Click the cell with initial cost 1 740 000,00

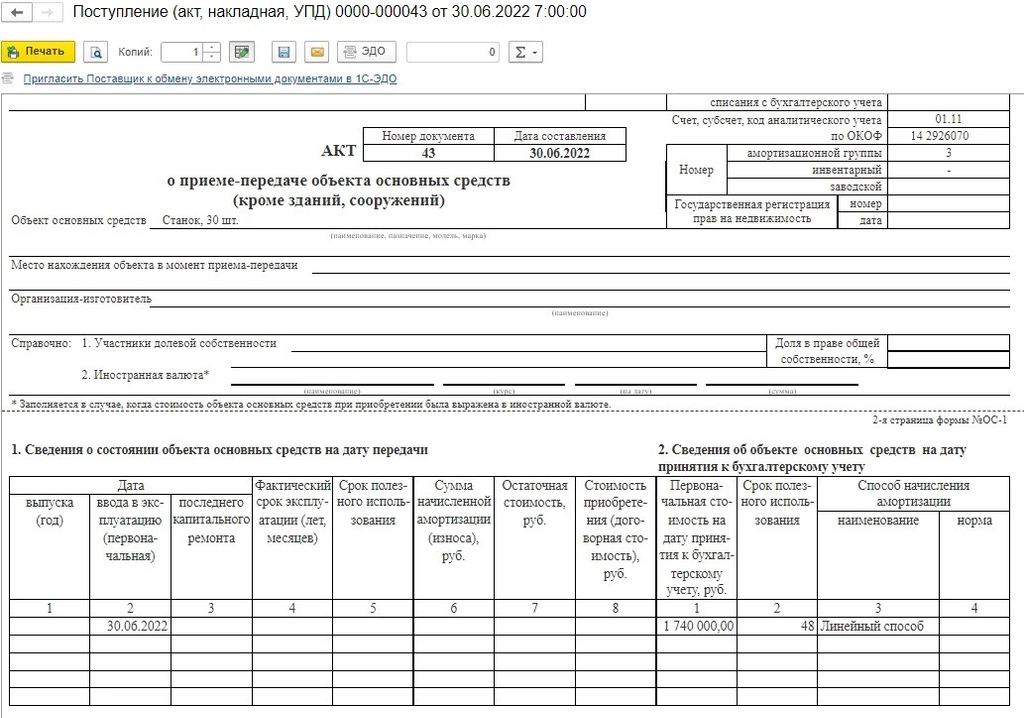pyautogui.click(x=697, y=627)
